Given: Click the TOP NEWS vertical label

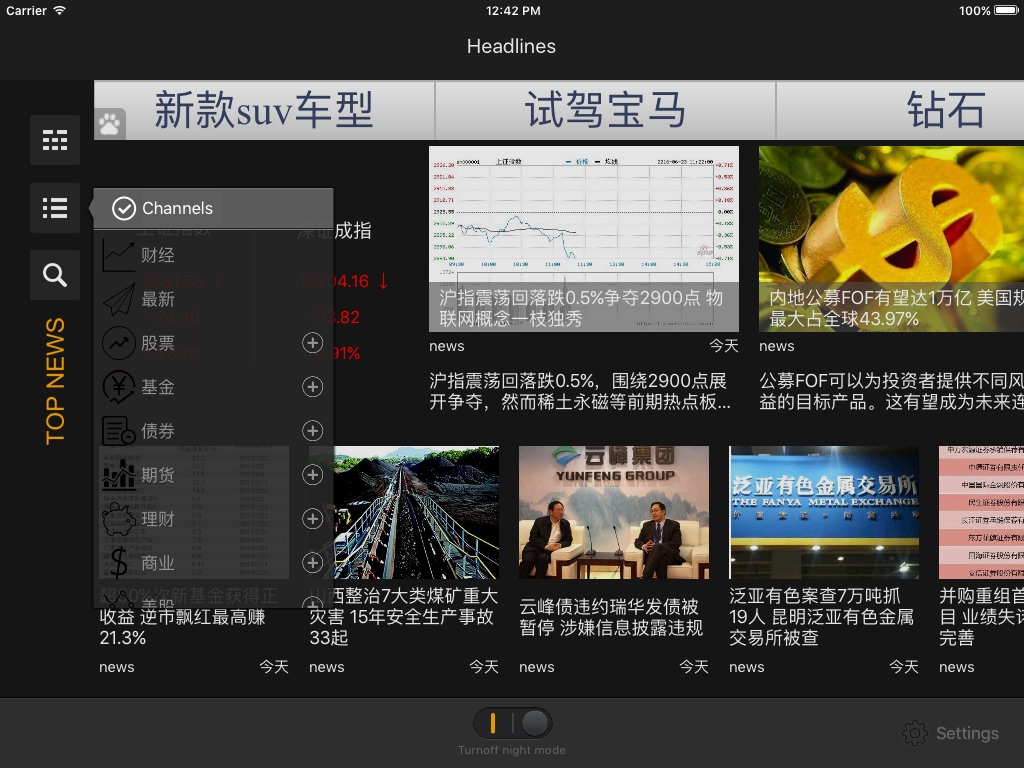Looking at the screenshot, I should click(55, 380).
